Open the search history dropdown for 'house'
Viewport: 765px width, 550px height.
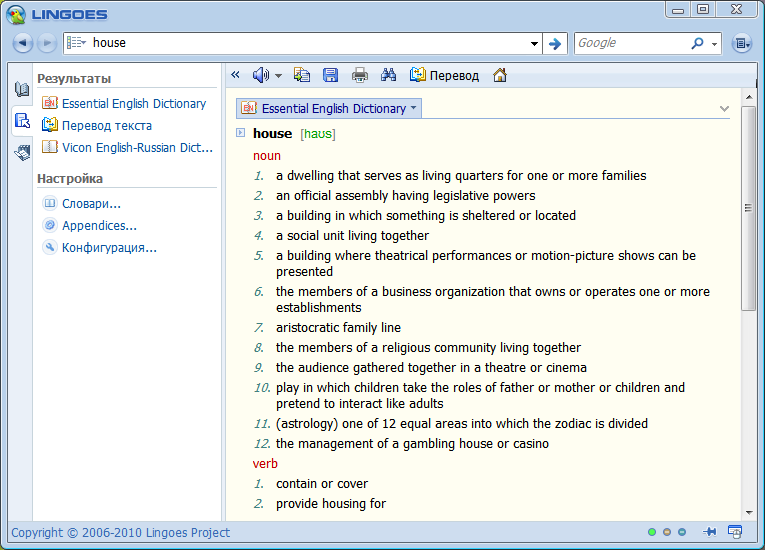coord(534,44)
